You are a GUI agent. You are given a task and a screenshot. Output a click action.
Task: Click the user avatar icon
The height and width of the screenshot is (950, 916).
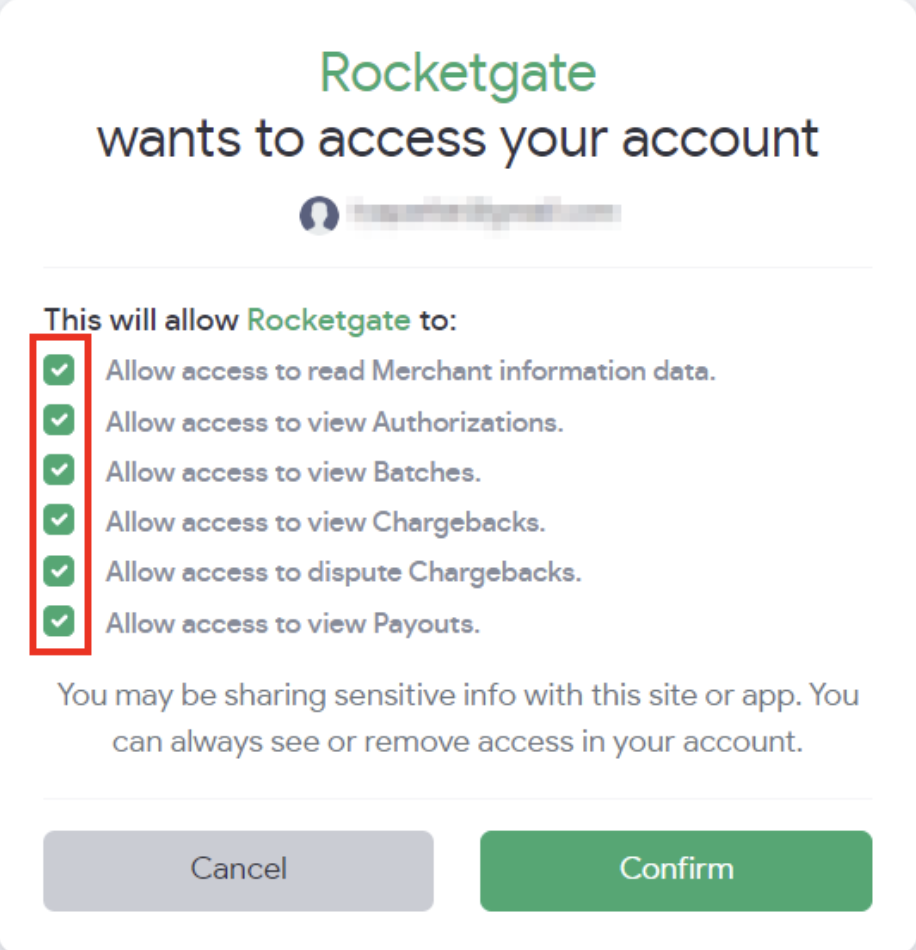319,215
